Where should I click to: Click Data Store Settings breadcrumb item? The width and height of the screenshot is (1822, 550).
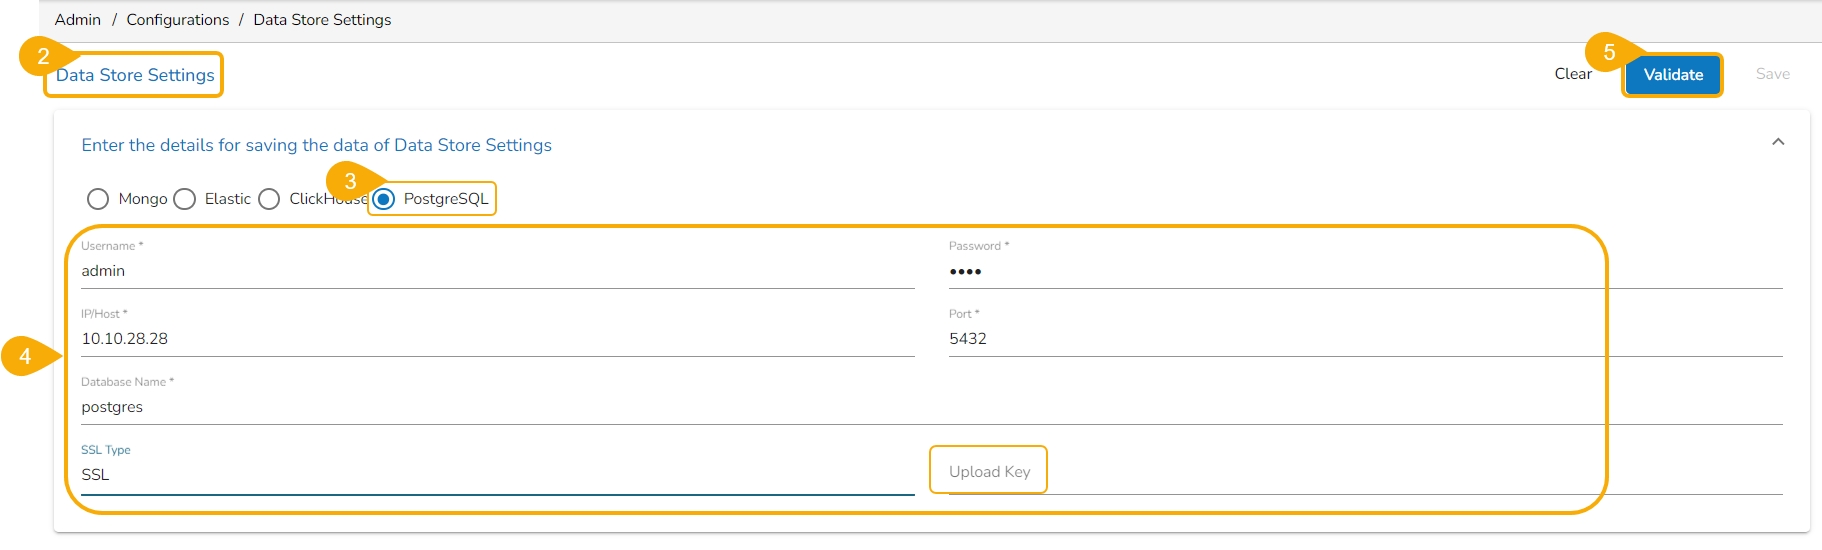point(322,20)
